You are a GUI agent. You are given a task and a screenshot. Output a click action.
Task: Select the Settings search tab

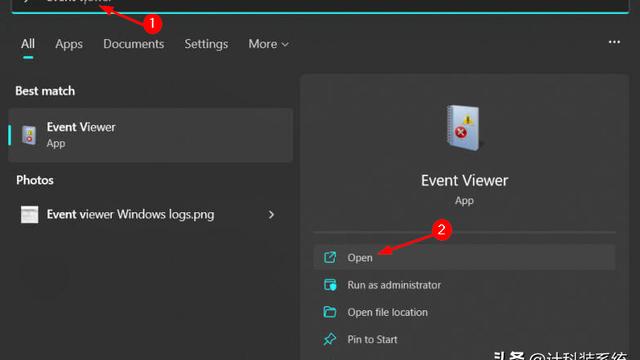coord(206,44)
